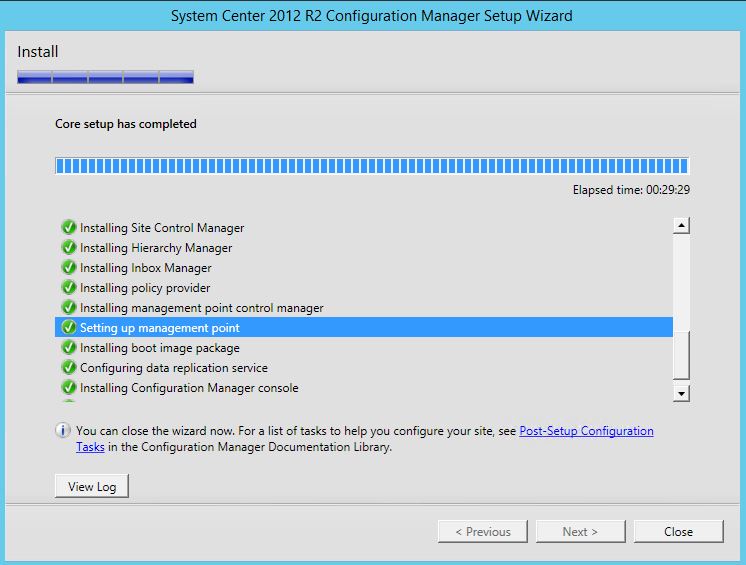Open the Post-Setup Configuration Tasks link
Screen dimensions: 746x565
point(586,431)
